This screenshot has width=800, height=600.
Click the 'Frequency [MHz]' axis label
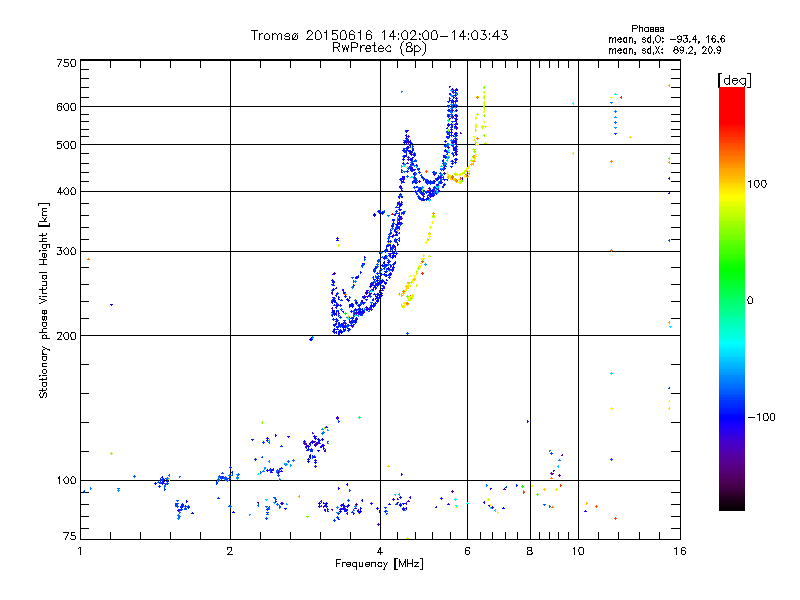tap(379, 564)
